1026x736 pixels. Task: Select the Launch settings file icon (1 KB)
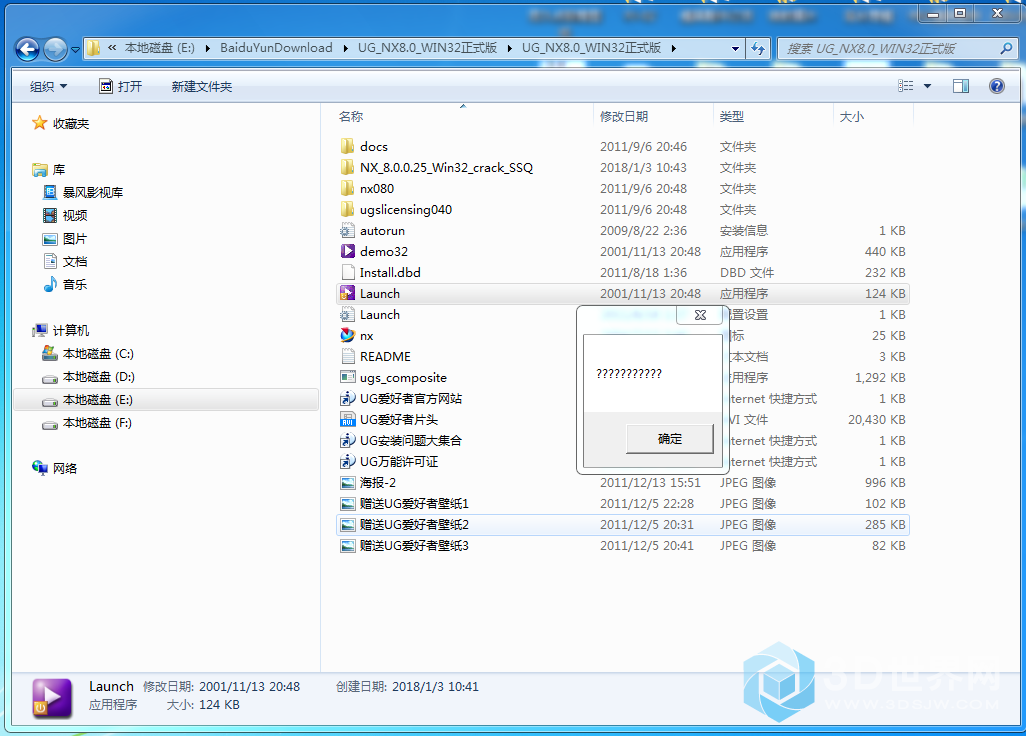[347, 315]
